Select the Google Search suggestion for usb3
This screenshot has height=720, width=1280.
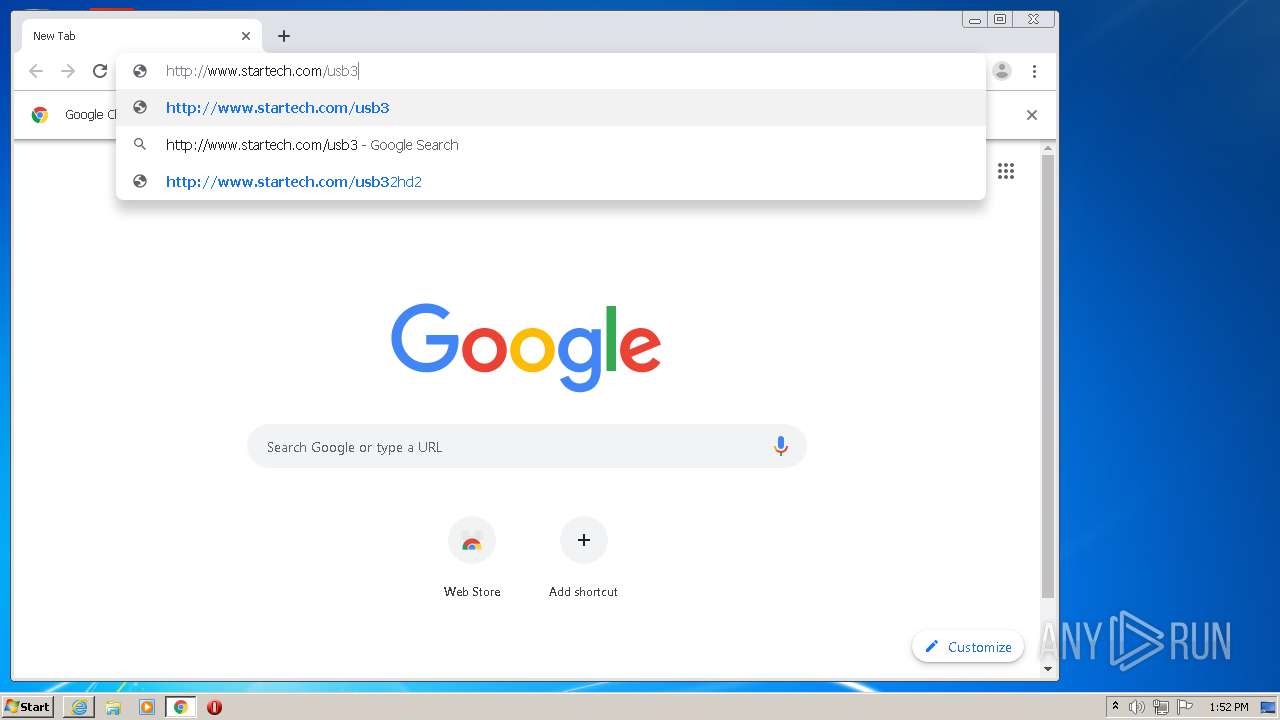tap(551, 145)
